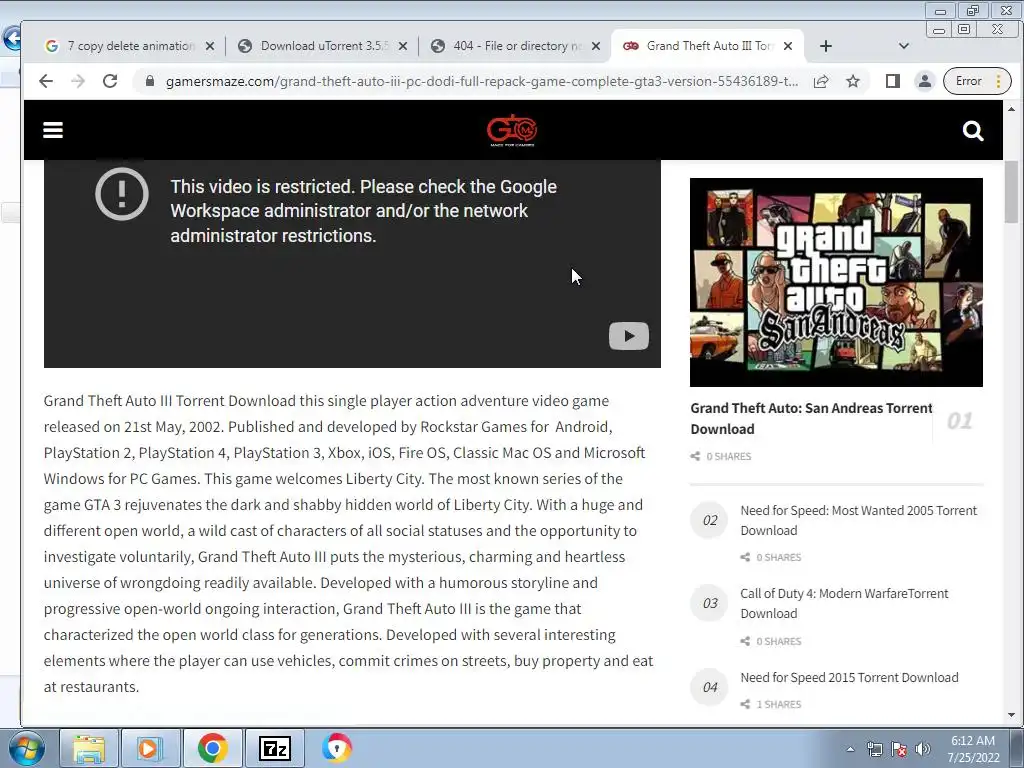Open Action Center flag tray icon
Viewport: 1024px width, 768px height.
(x=899, y=749)
